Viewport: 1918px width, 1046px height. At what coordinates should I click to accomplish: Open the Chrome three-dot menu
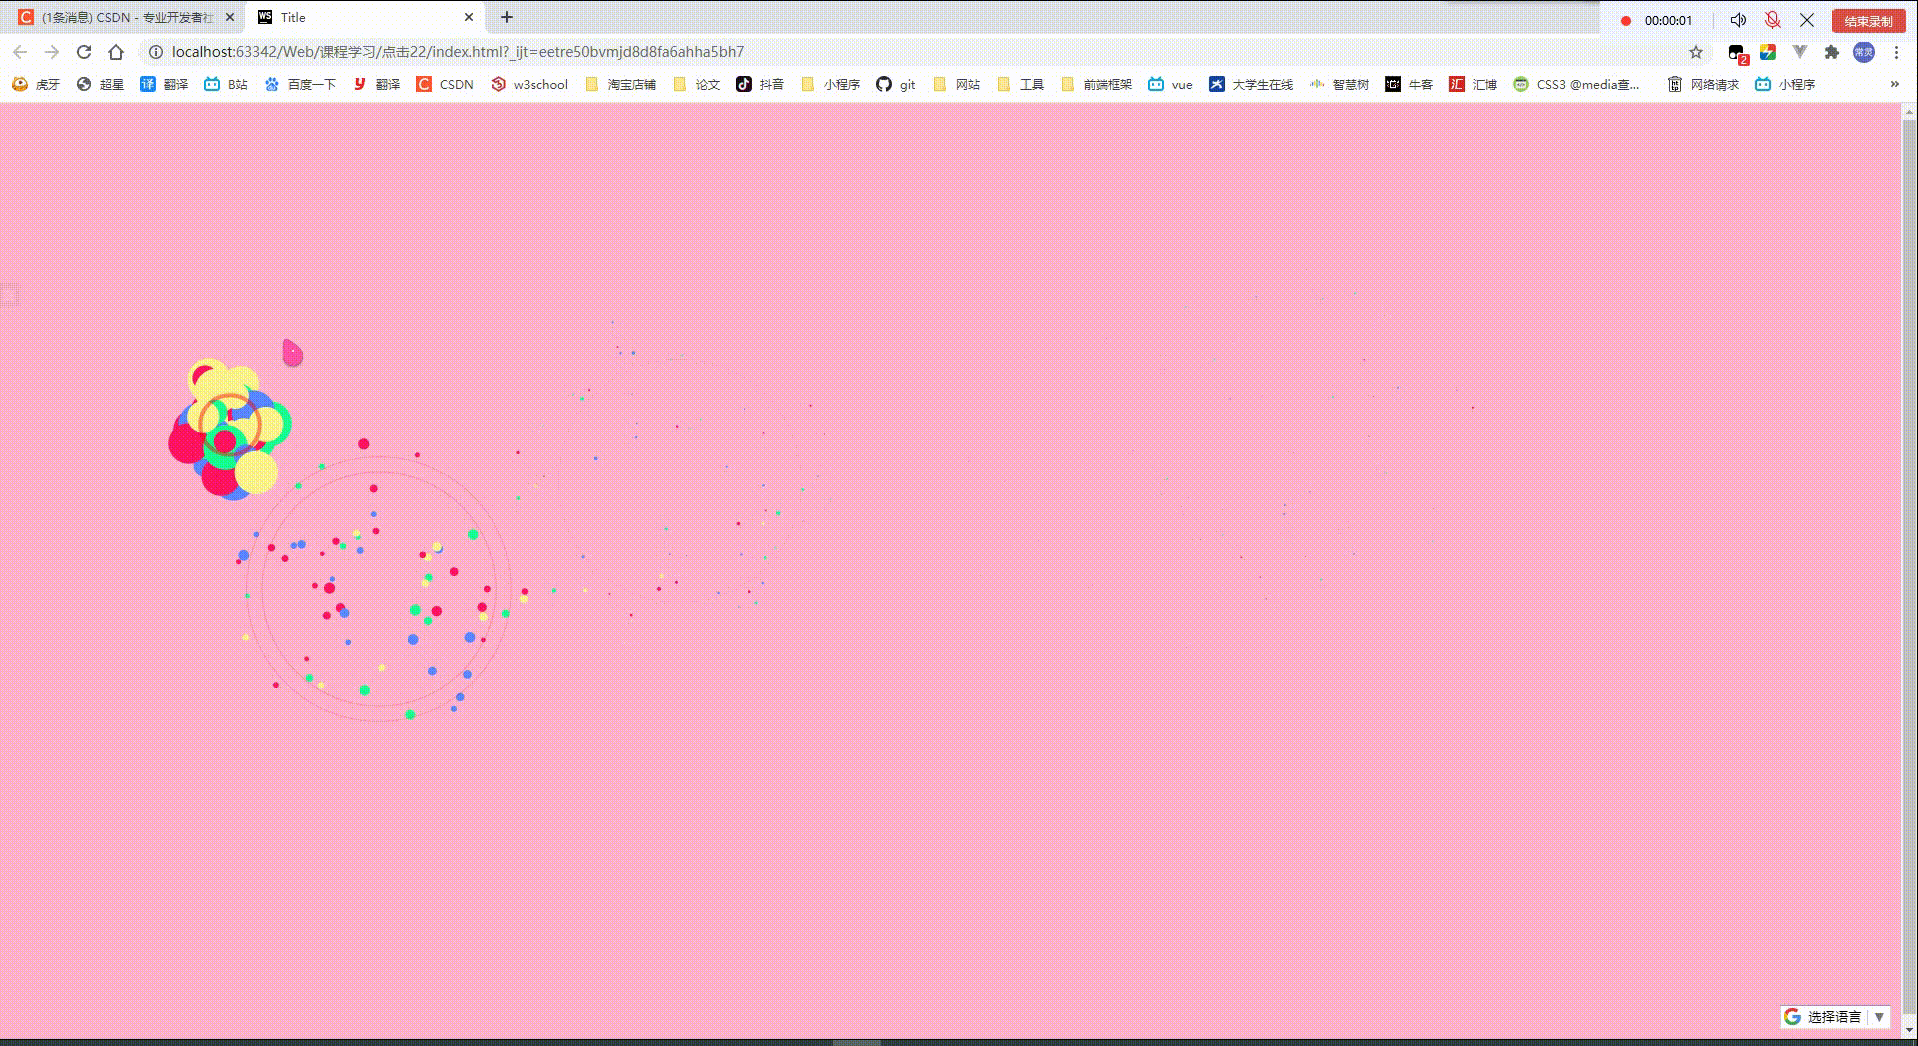pyautogui.click(x=1896, y=52)
